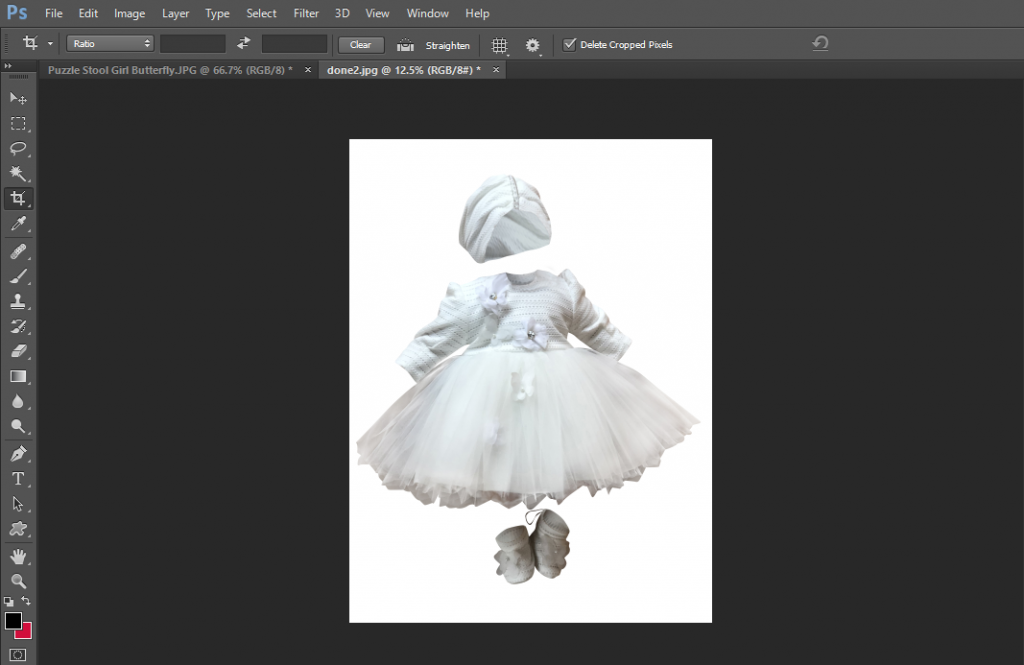
Task: Grab the Zoom tool
Action: (x=18, y=581)
